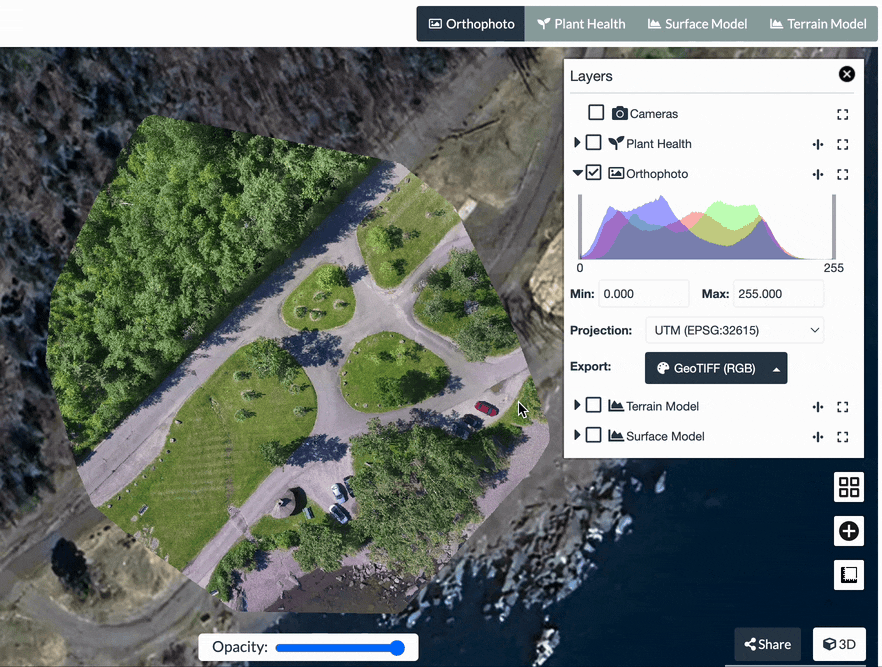Close the Layers panel
The height and width of the screenshot is (667, 882).
click(x=846, y=74)
